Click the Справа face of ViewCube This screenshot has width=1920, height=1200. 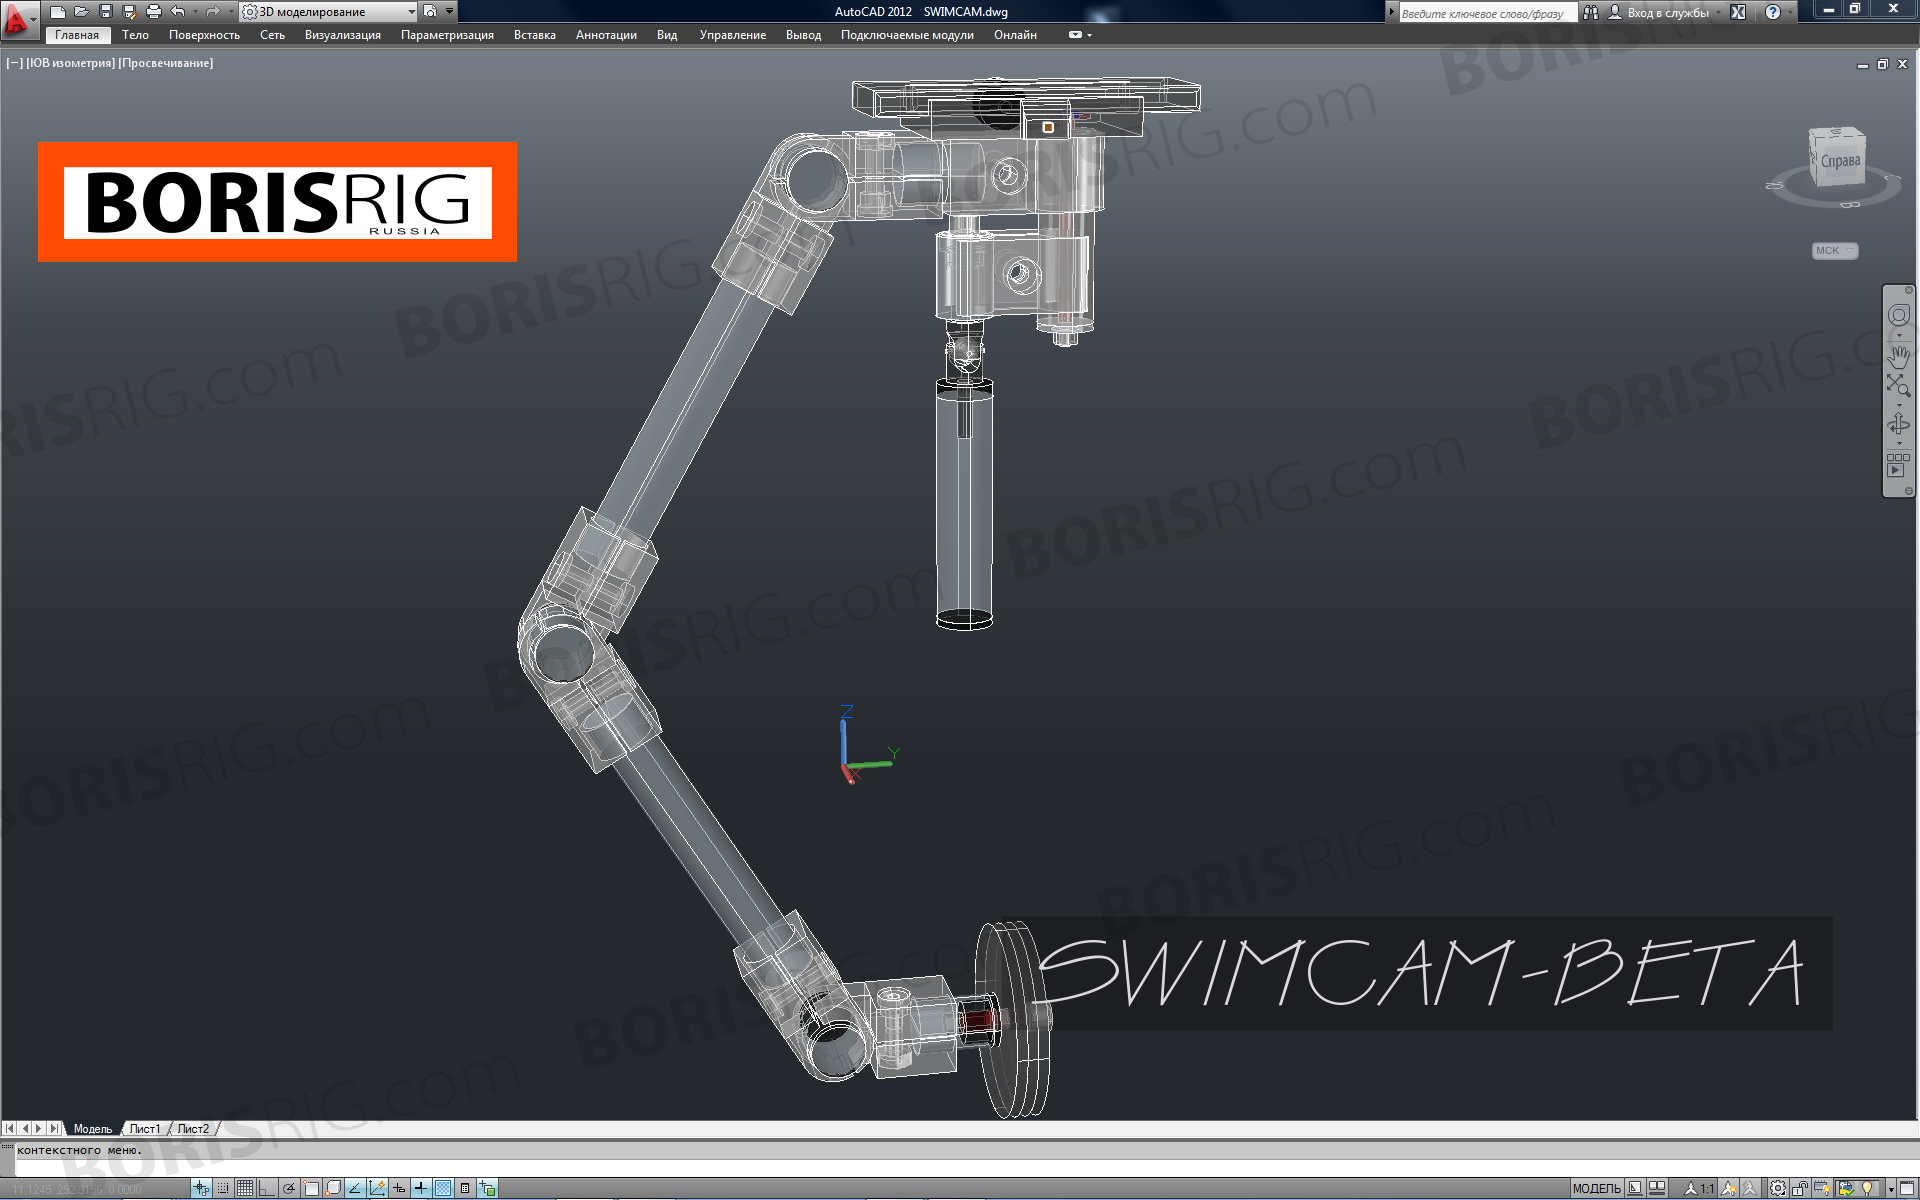tap(1840, 161)
